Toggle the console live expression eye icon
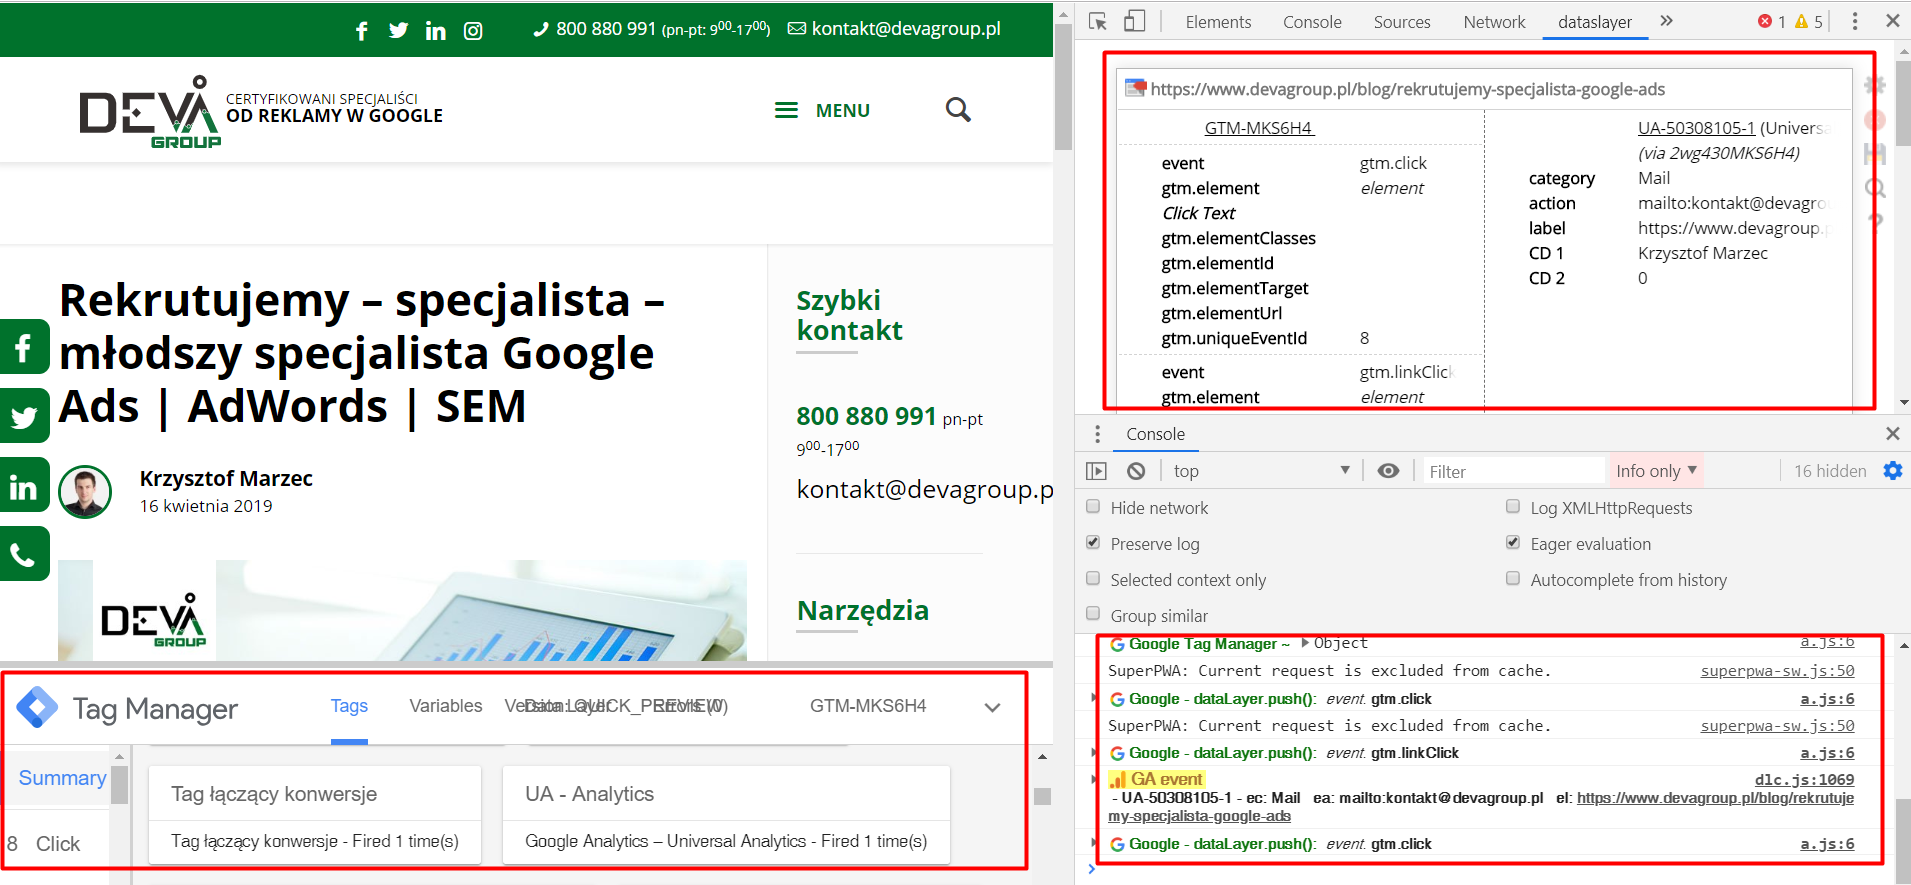This screenshot has height=885, width=1911. [x=1388, y=471]
